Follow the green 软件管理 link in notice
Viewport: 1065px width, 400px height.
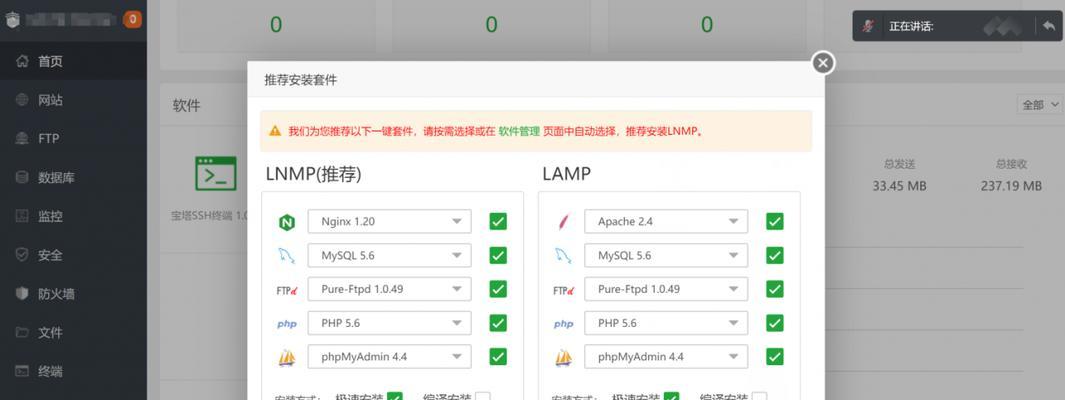click(x=519, y=131)
